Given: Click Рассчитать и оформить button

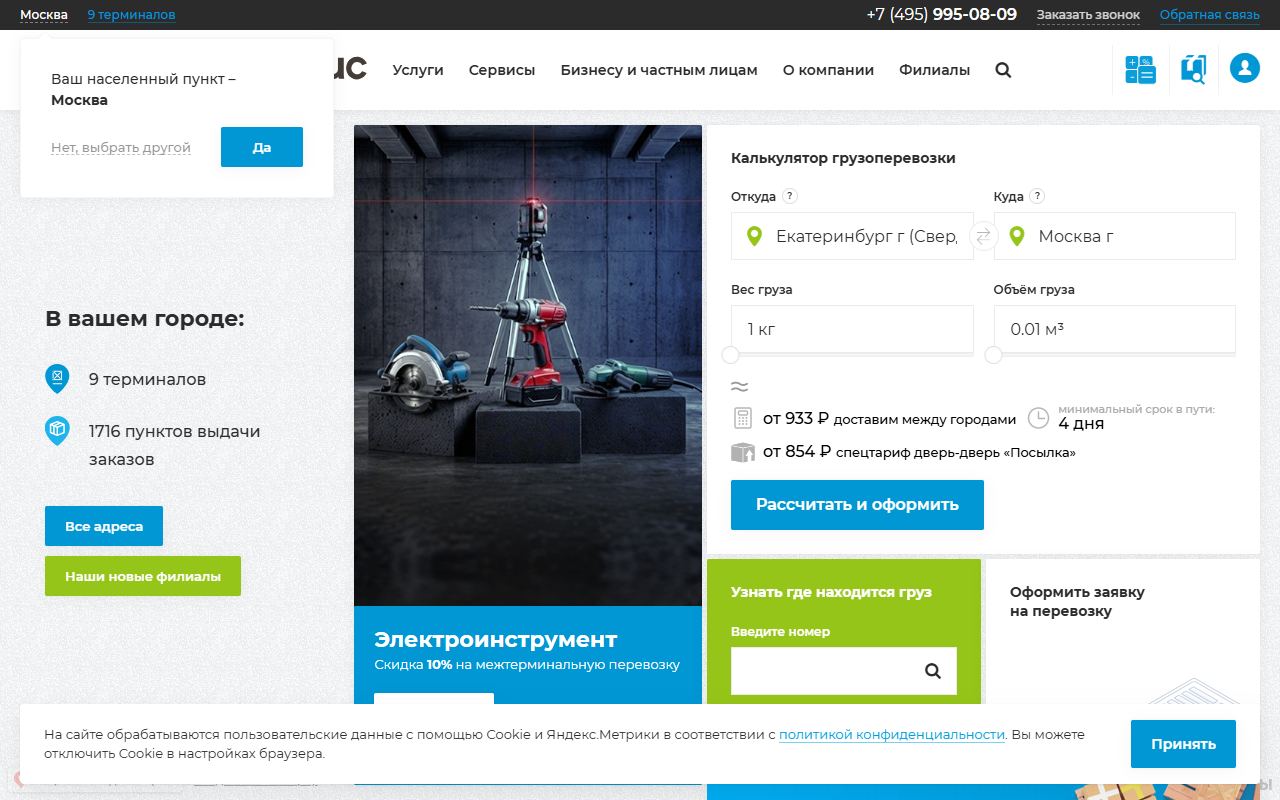Looking at the screenshot, I should tap(857, 505).
